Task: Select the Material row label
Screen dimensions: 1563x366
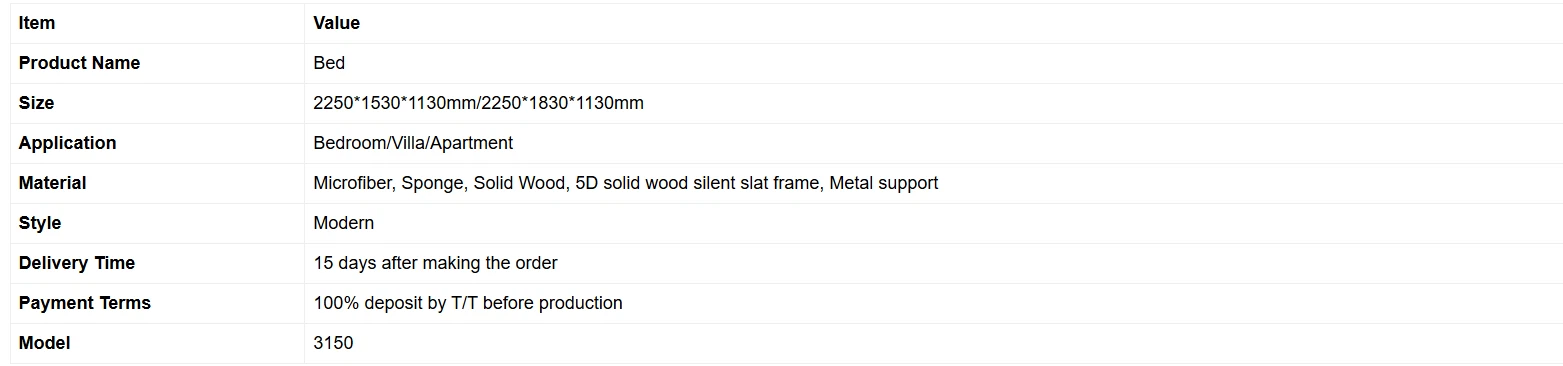Action: point(157,183)
